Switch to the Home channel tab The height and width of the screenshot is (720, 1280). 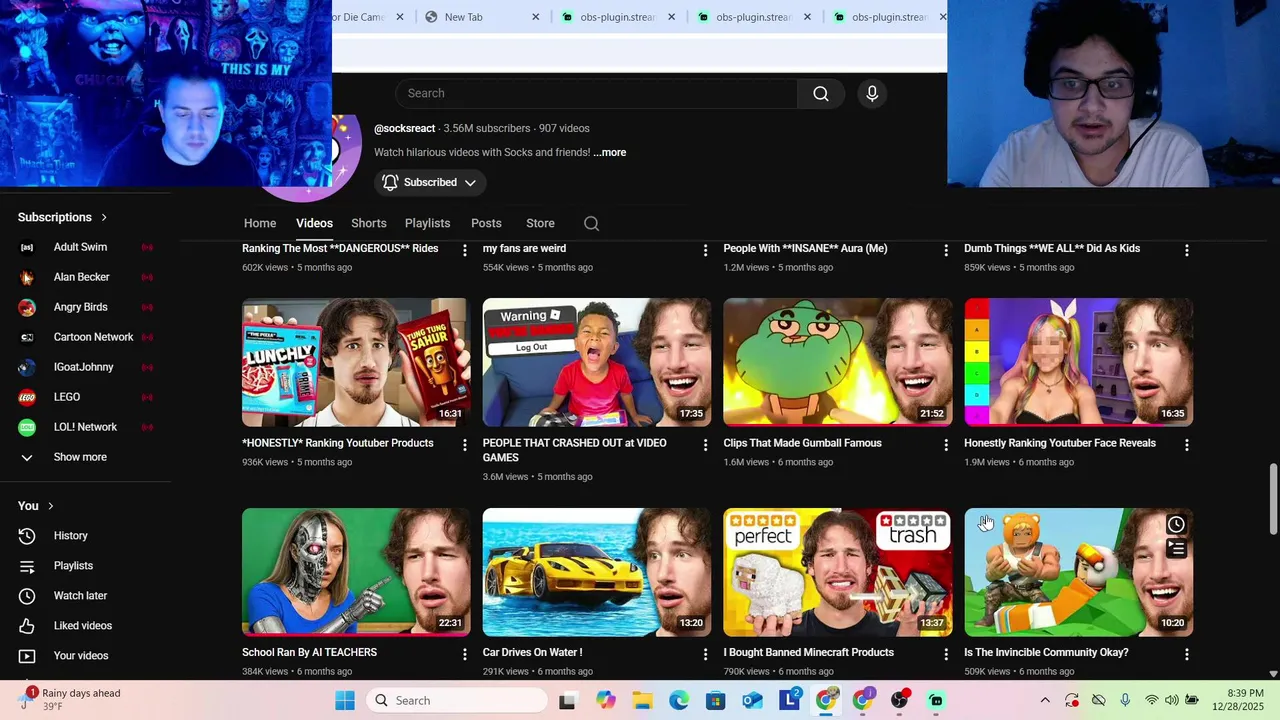(x=260, y=223)
